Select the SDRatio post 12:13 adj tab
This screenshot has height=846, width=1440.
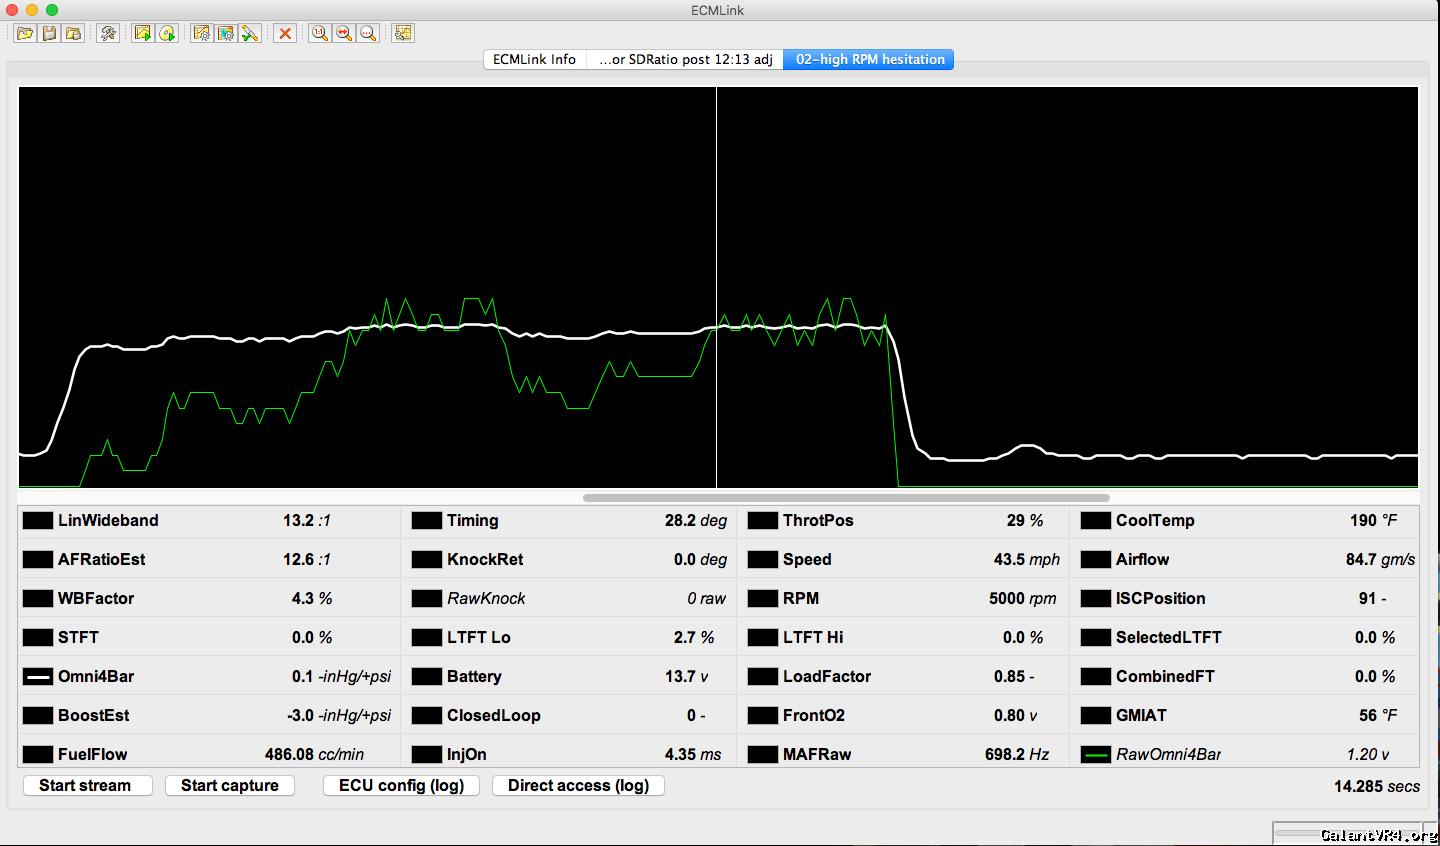click(x=685, y=60)
